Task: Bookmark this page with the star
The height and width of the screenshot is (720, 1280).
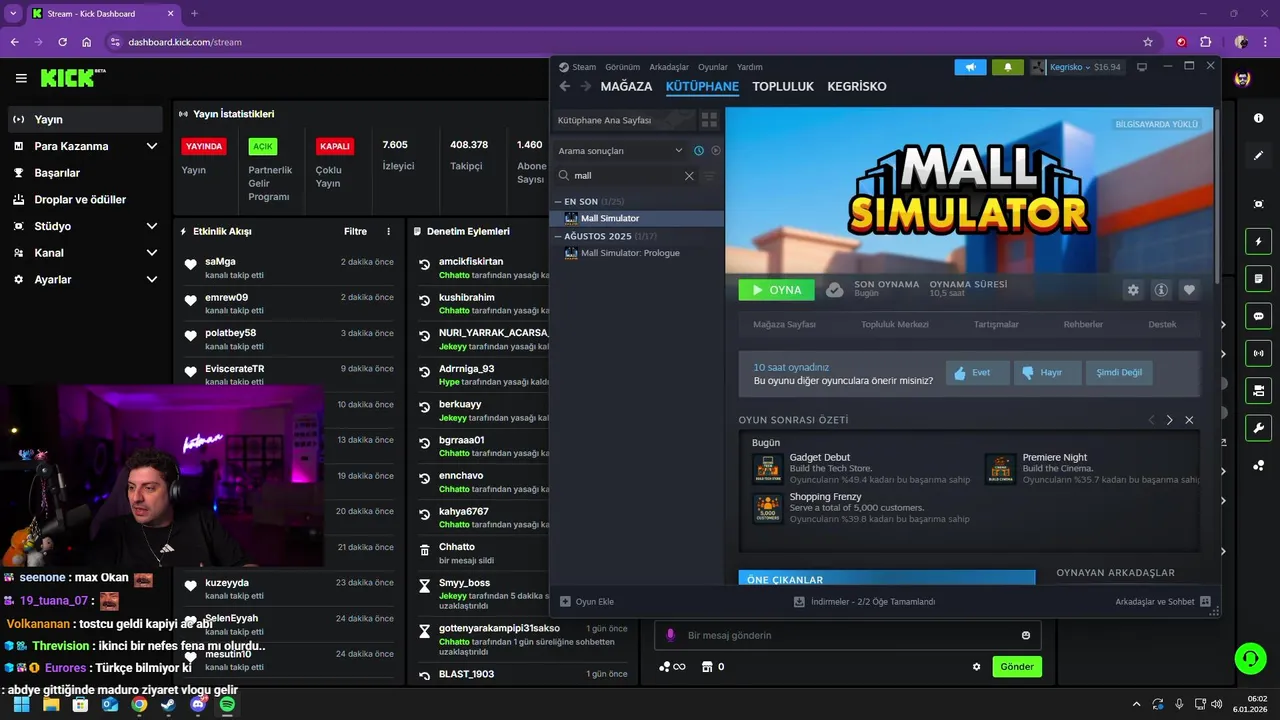Action: 1148,42
